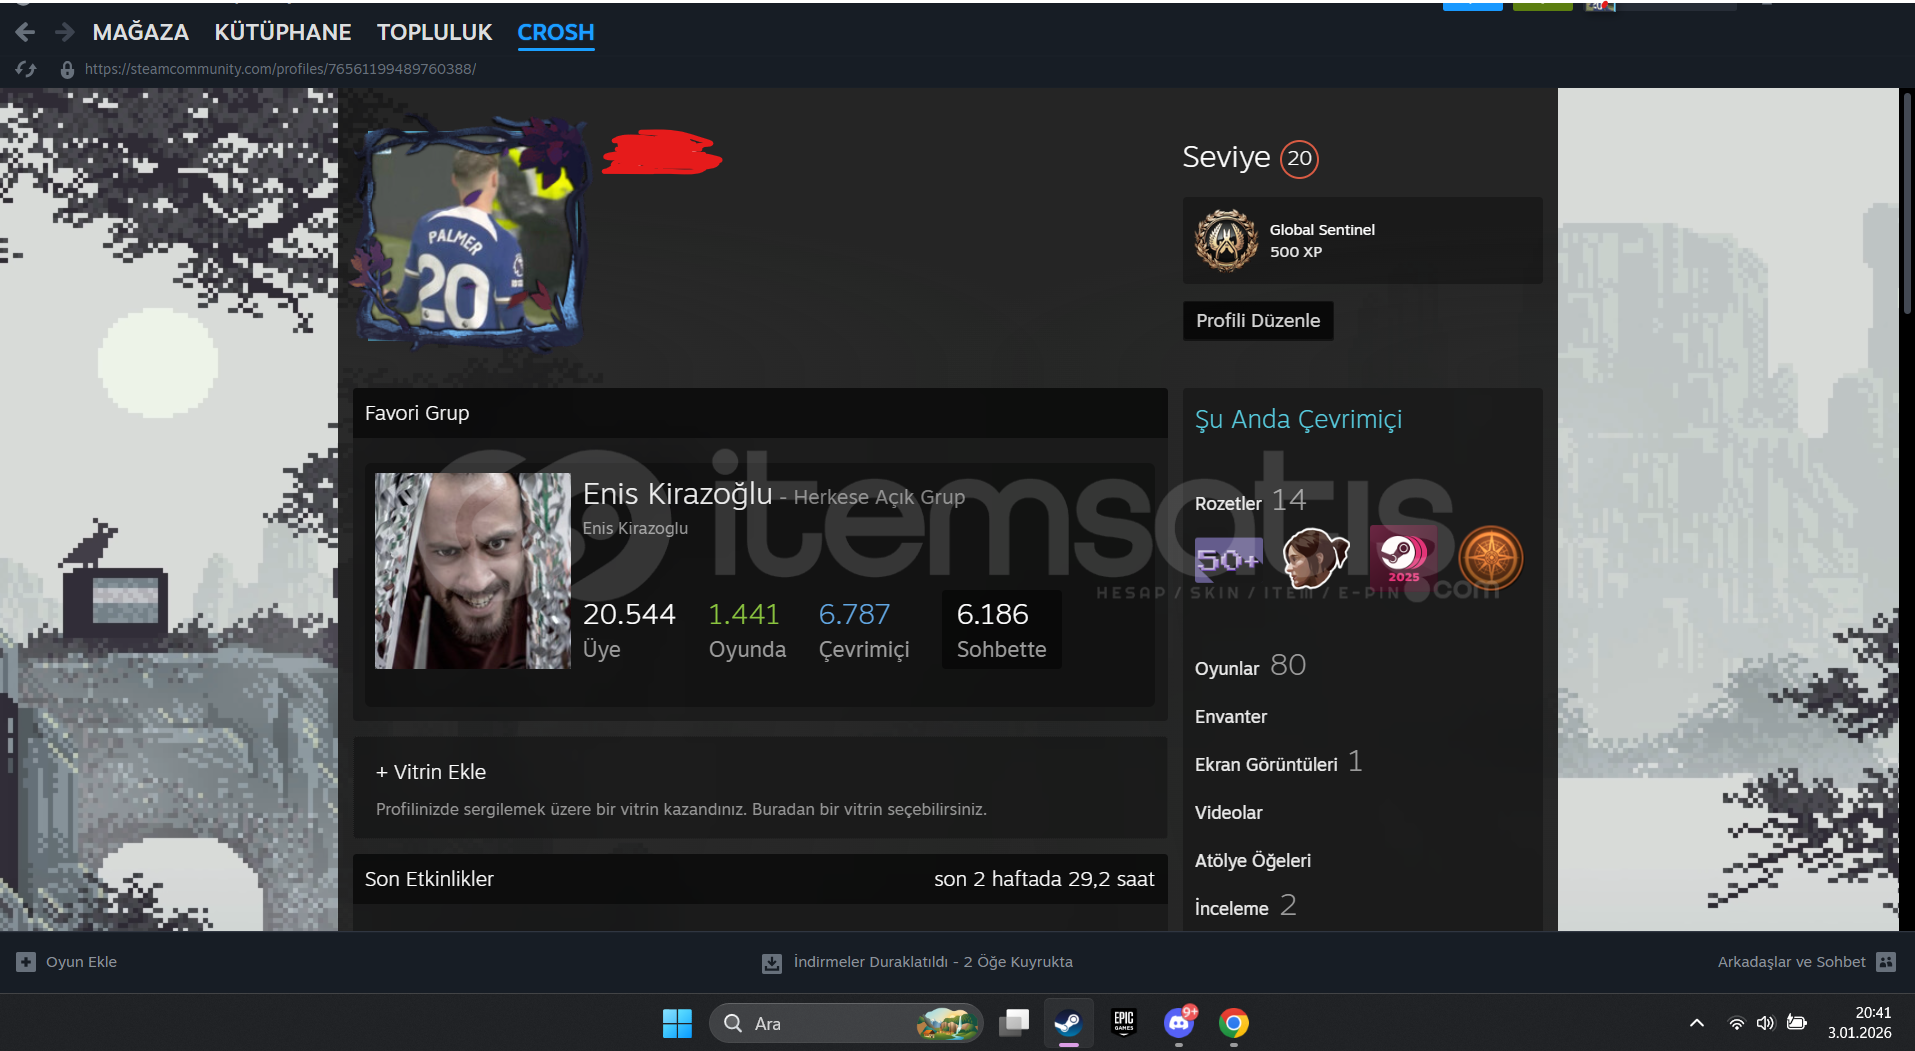Click the 6.787 Çevrimiçi stat
Viewport: 1915px width, 1051px height.
(x=864, y=630)
